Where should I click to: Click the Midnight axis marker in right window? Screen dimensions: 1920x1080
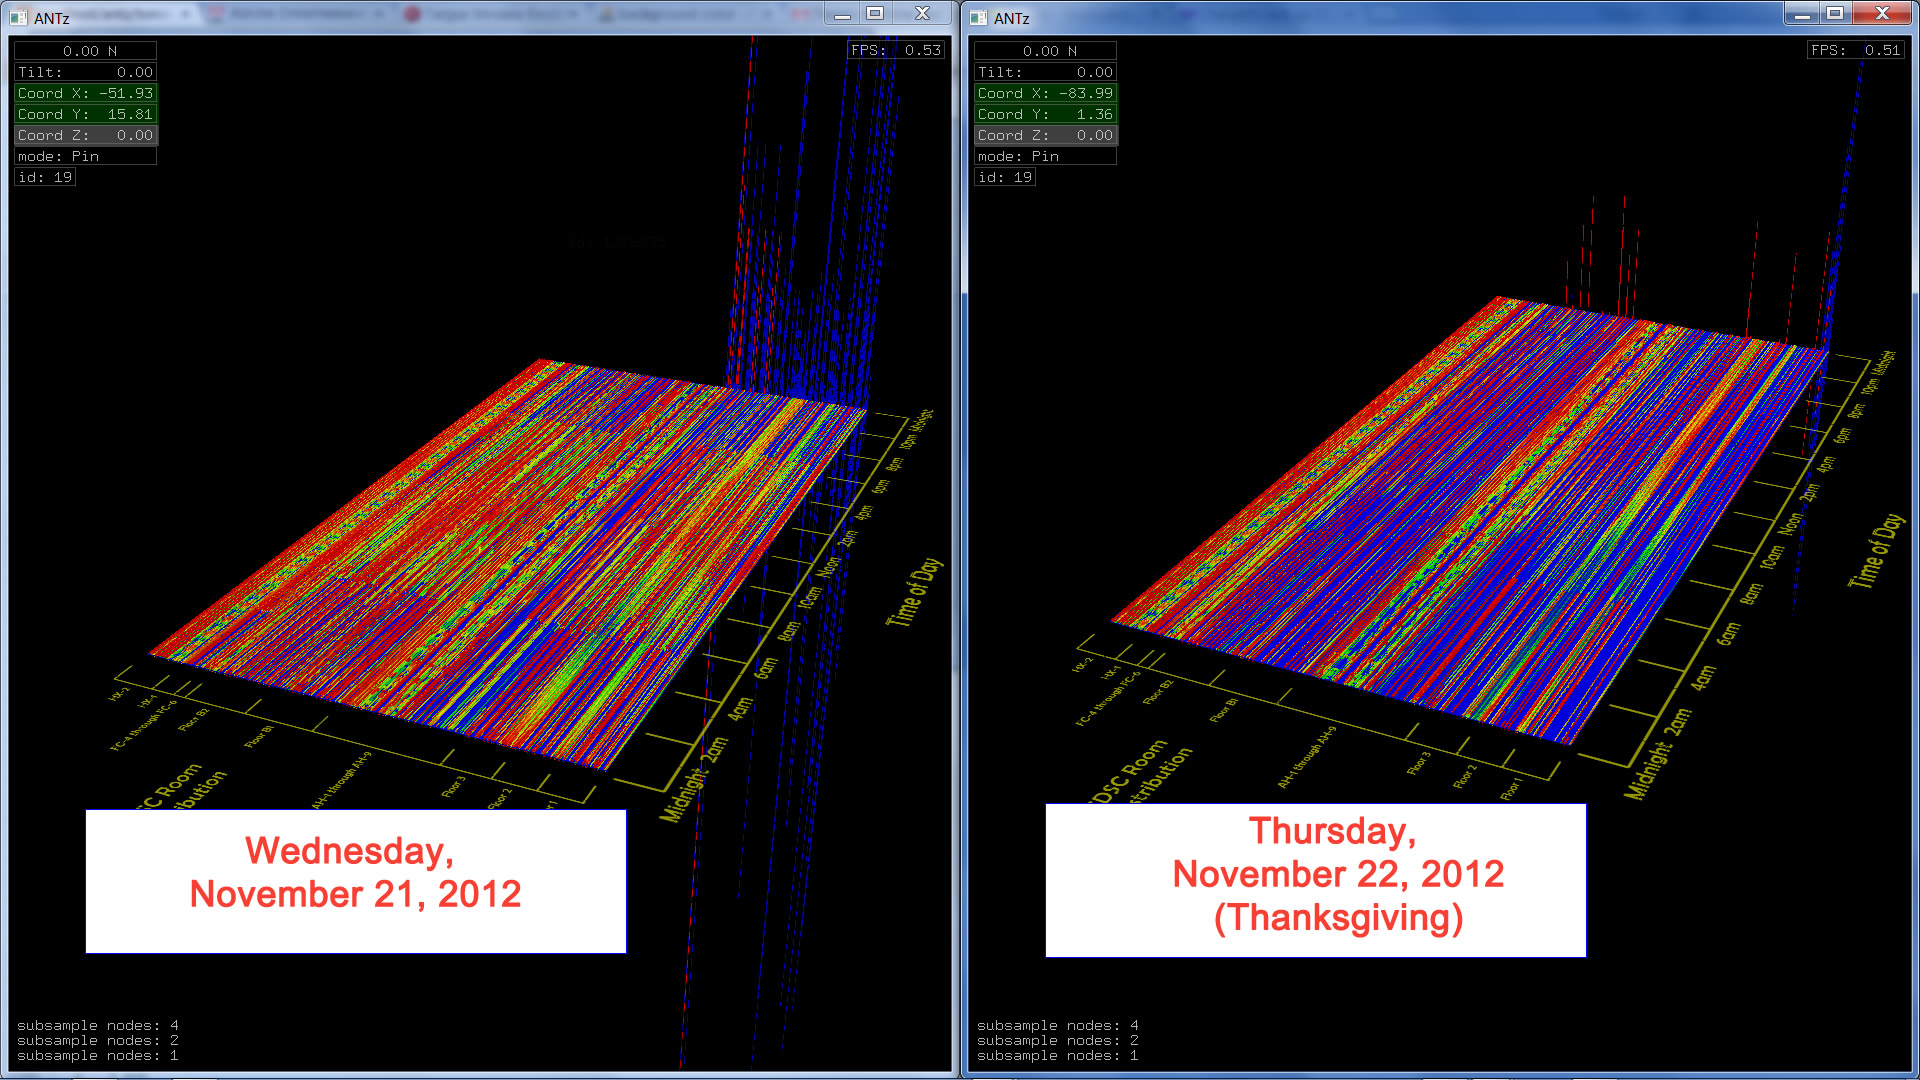pos(1646,771)
